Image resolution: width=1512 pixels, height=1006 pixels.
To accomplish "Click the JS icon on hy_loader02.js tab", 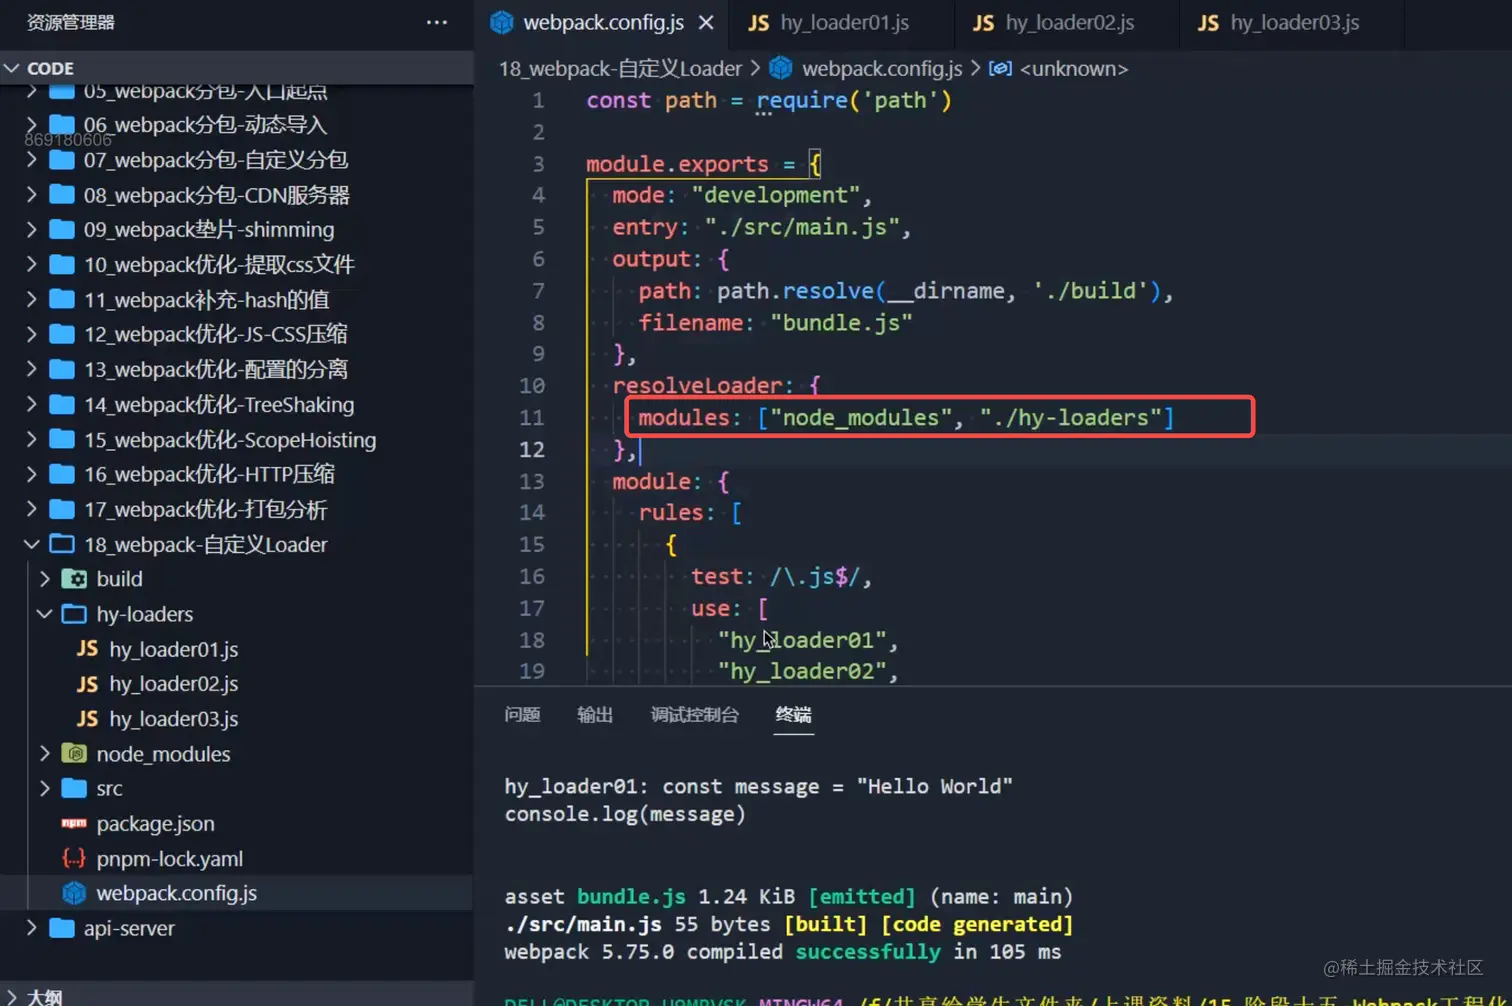I will [984, 22].
